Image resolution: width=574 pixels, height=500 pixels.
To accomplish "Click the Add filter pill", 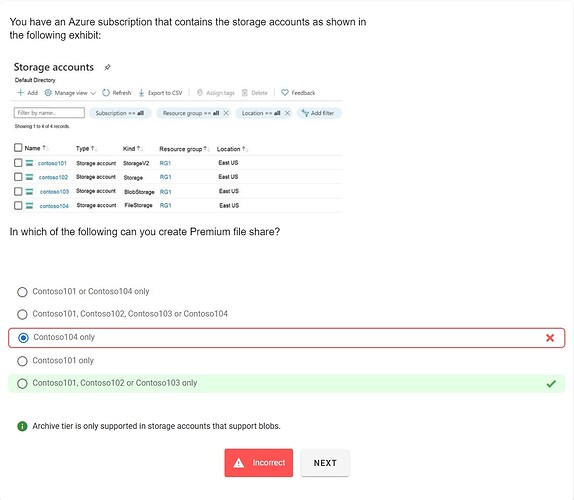I will [318, 113].
